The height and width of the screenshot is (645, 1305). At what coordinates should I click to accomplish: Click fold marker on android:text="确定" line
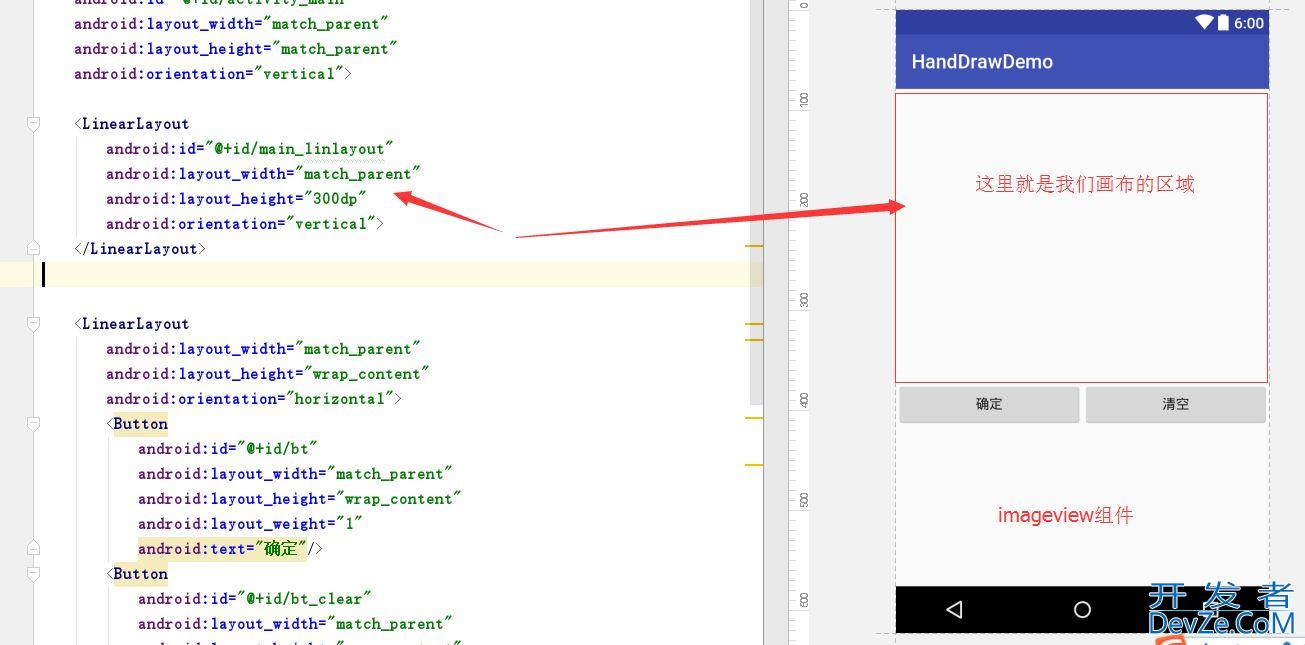(x=33, y=548)
